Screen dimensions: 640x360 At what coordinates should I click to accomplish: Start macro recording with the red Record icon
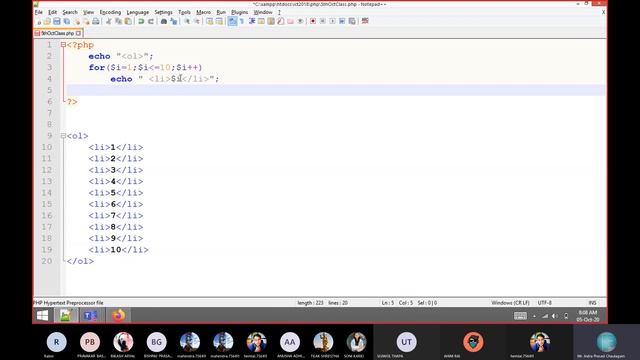click(313, 21)
